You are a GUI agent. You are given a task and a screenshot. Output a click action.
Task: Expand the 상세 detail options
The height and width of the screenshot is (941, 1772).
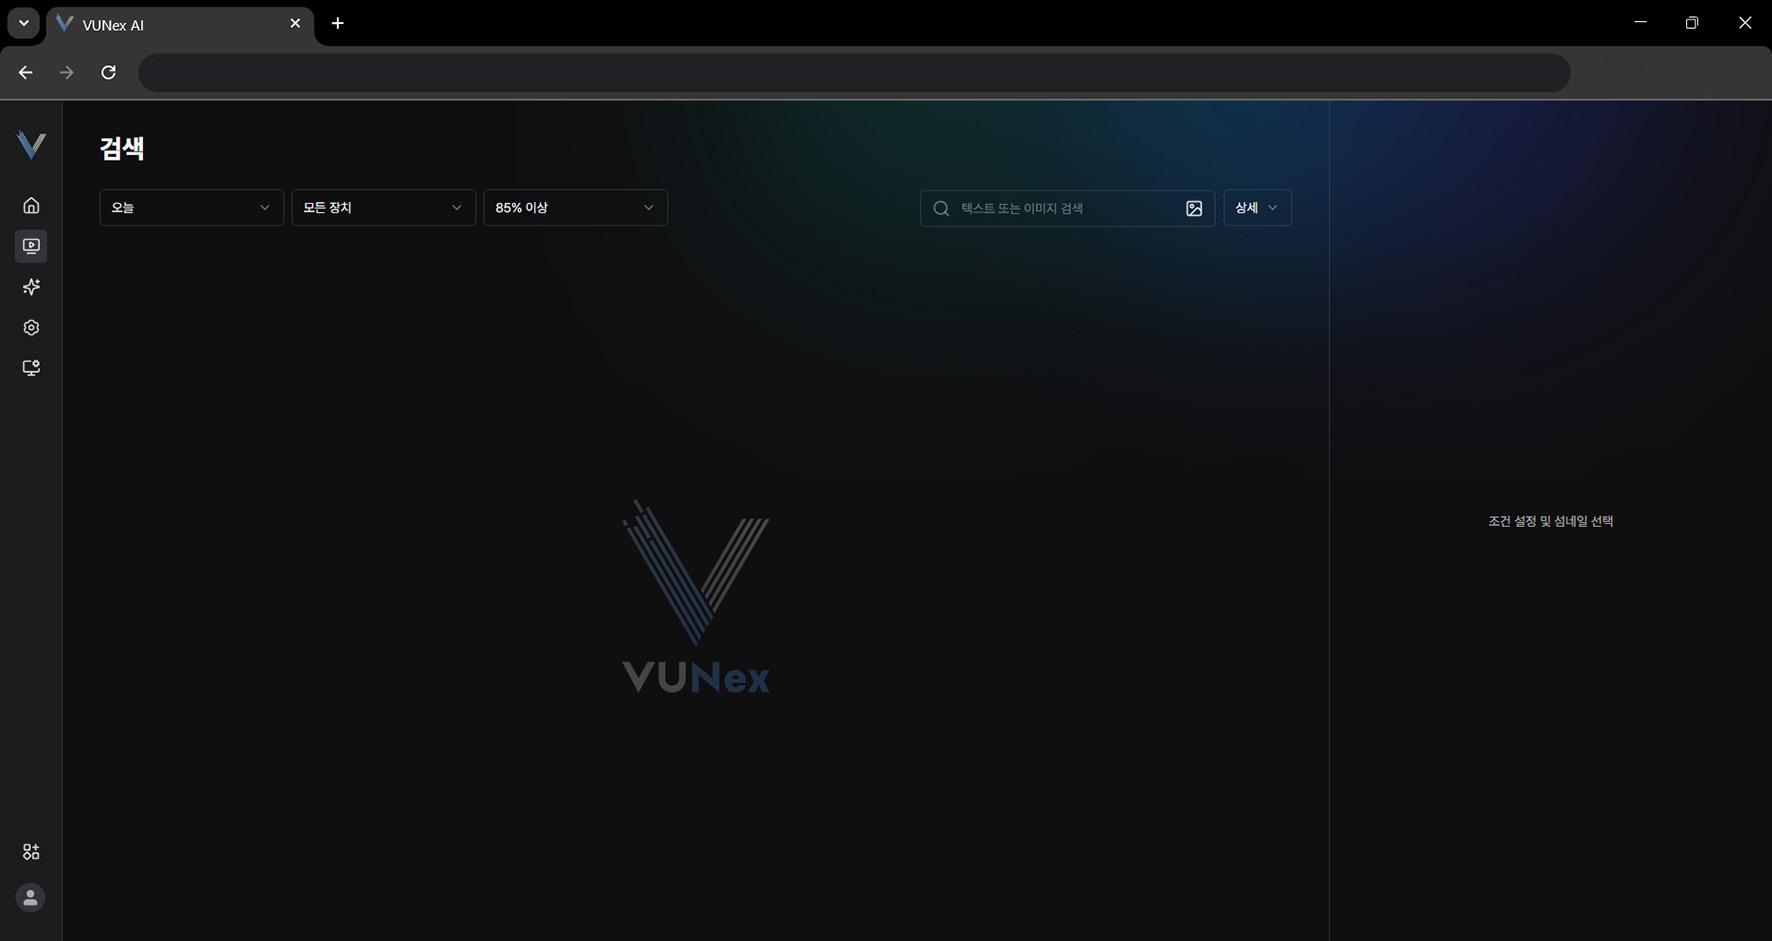1257,208
